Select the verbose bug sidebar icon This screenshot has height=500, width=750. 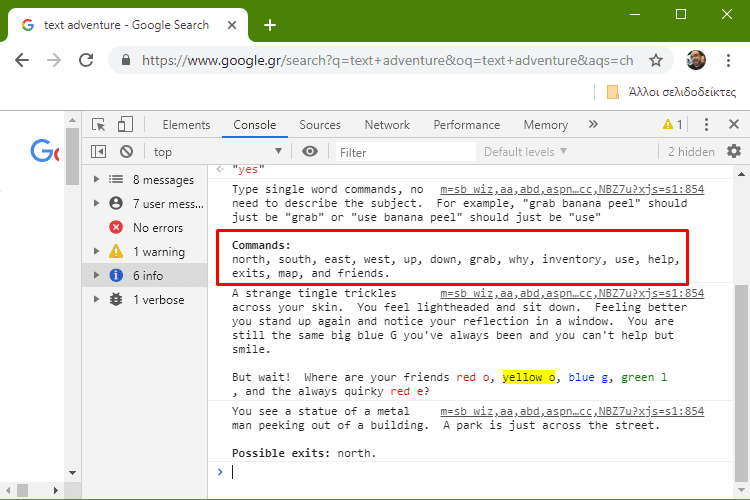[x=116, y=300]
